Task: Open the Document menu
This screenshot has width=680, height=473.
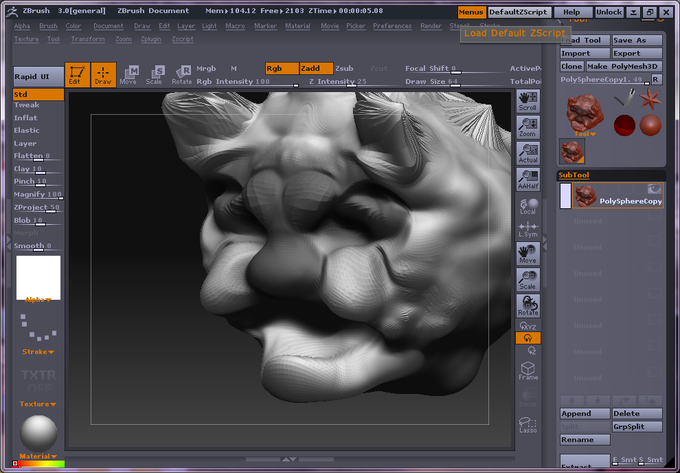Action: coord(108,26)
